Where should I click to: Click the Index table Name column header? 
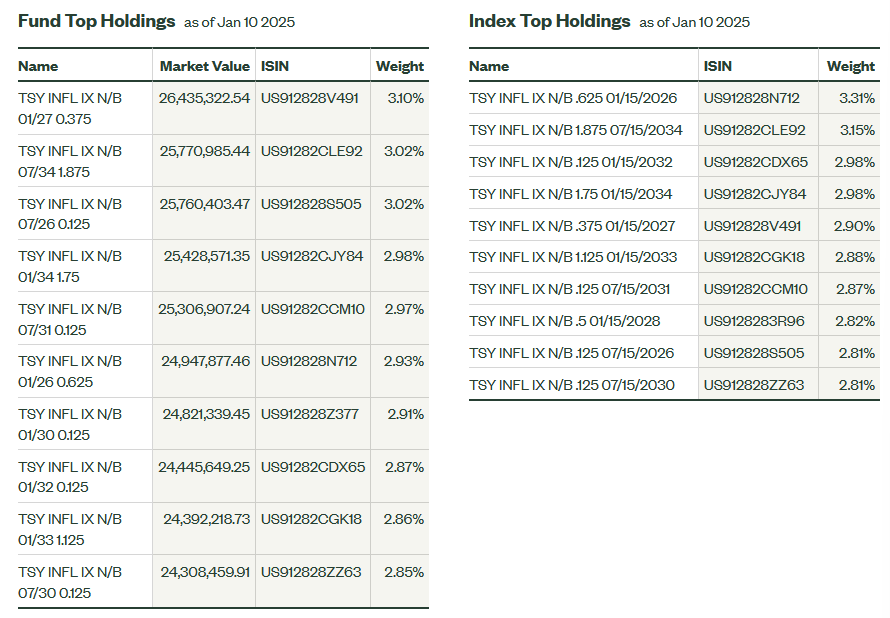click(489, 66)
